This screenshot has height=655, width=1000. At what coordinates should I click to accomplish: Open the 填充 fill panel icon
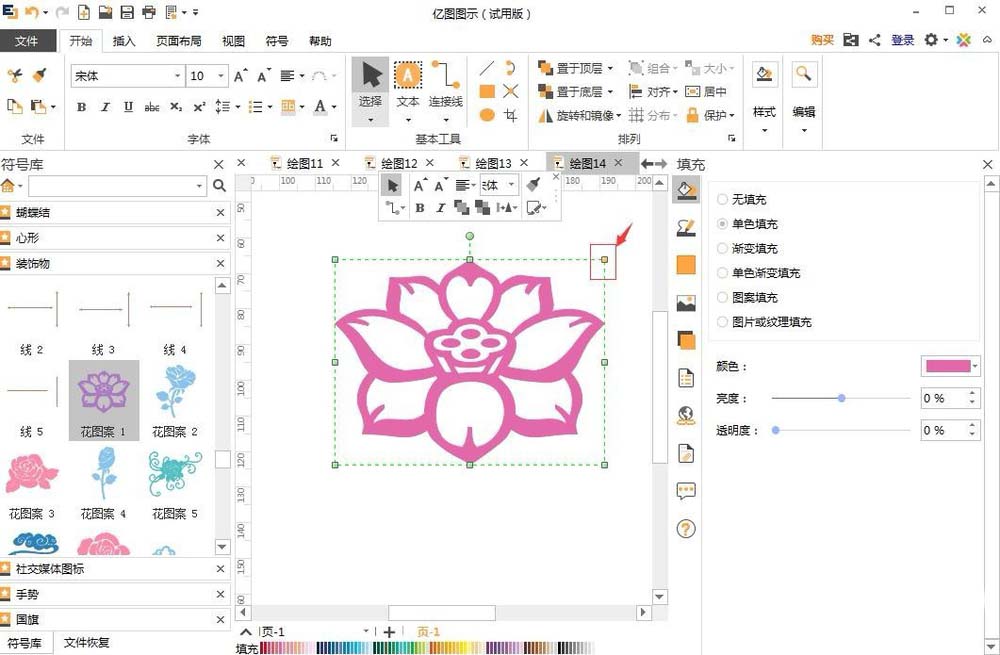[x=685, y=191]
